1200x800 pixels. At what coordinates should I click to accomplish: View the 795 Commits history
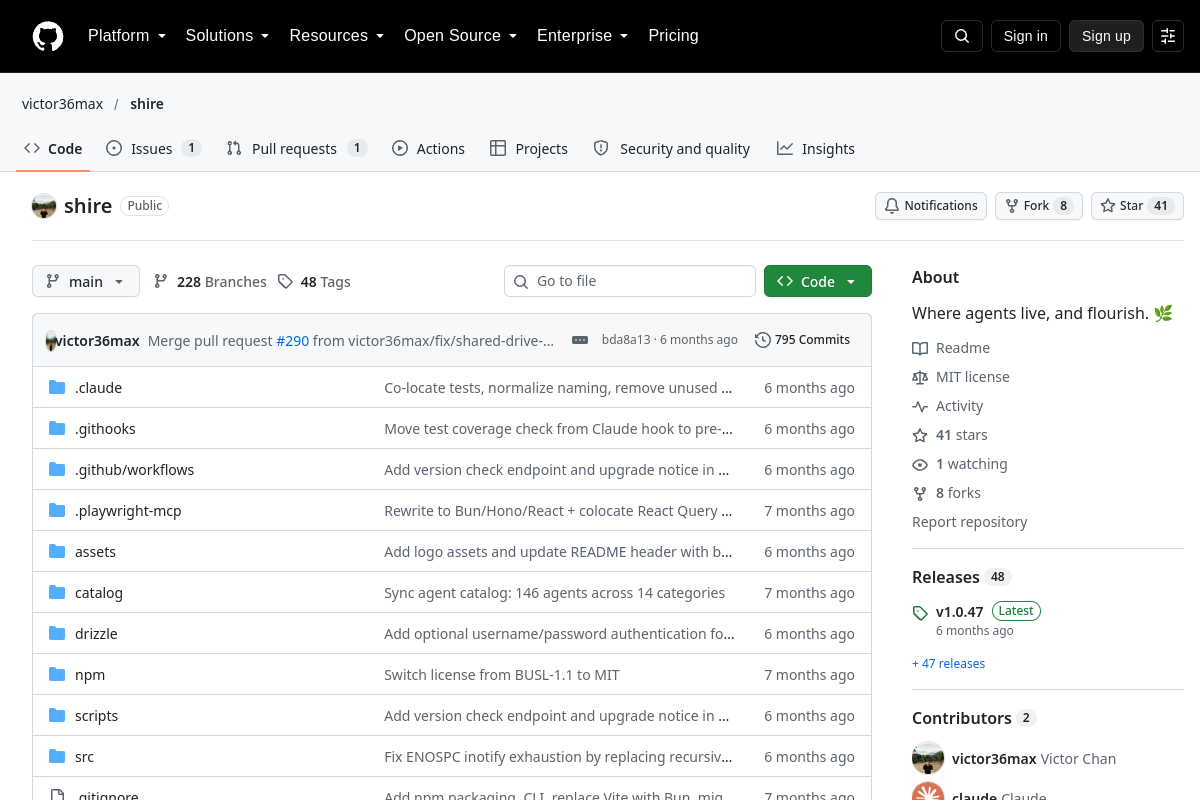803,340
